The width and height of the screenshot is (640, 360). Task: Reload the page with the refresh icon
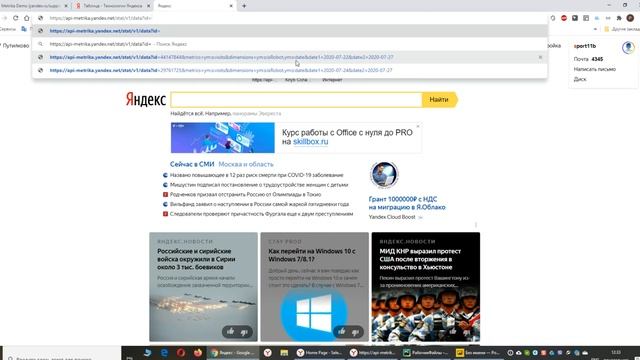(x=16, y=18)
